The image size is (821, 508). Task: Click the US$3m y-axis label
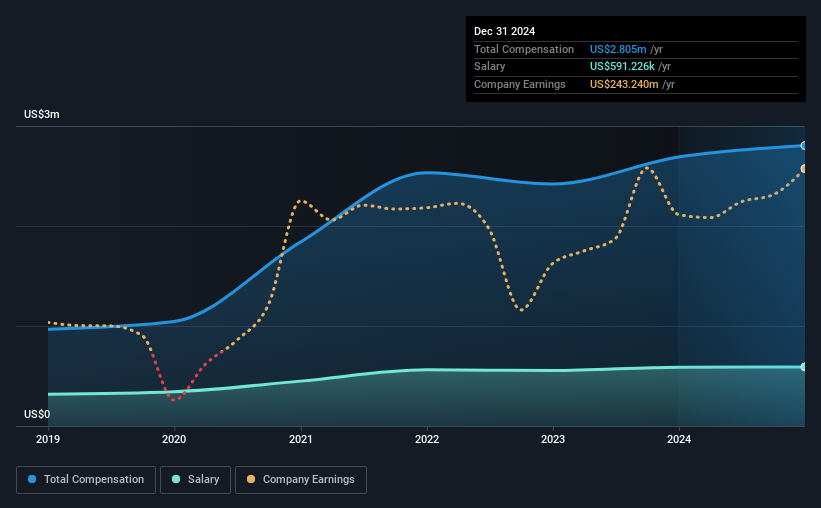coord(42,114)
